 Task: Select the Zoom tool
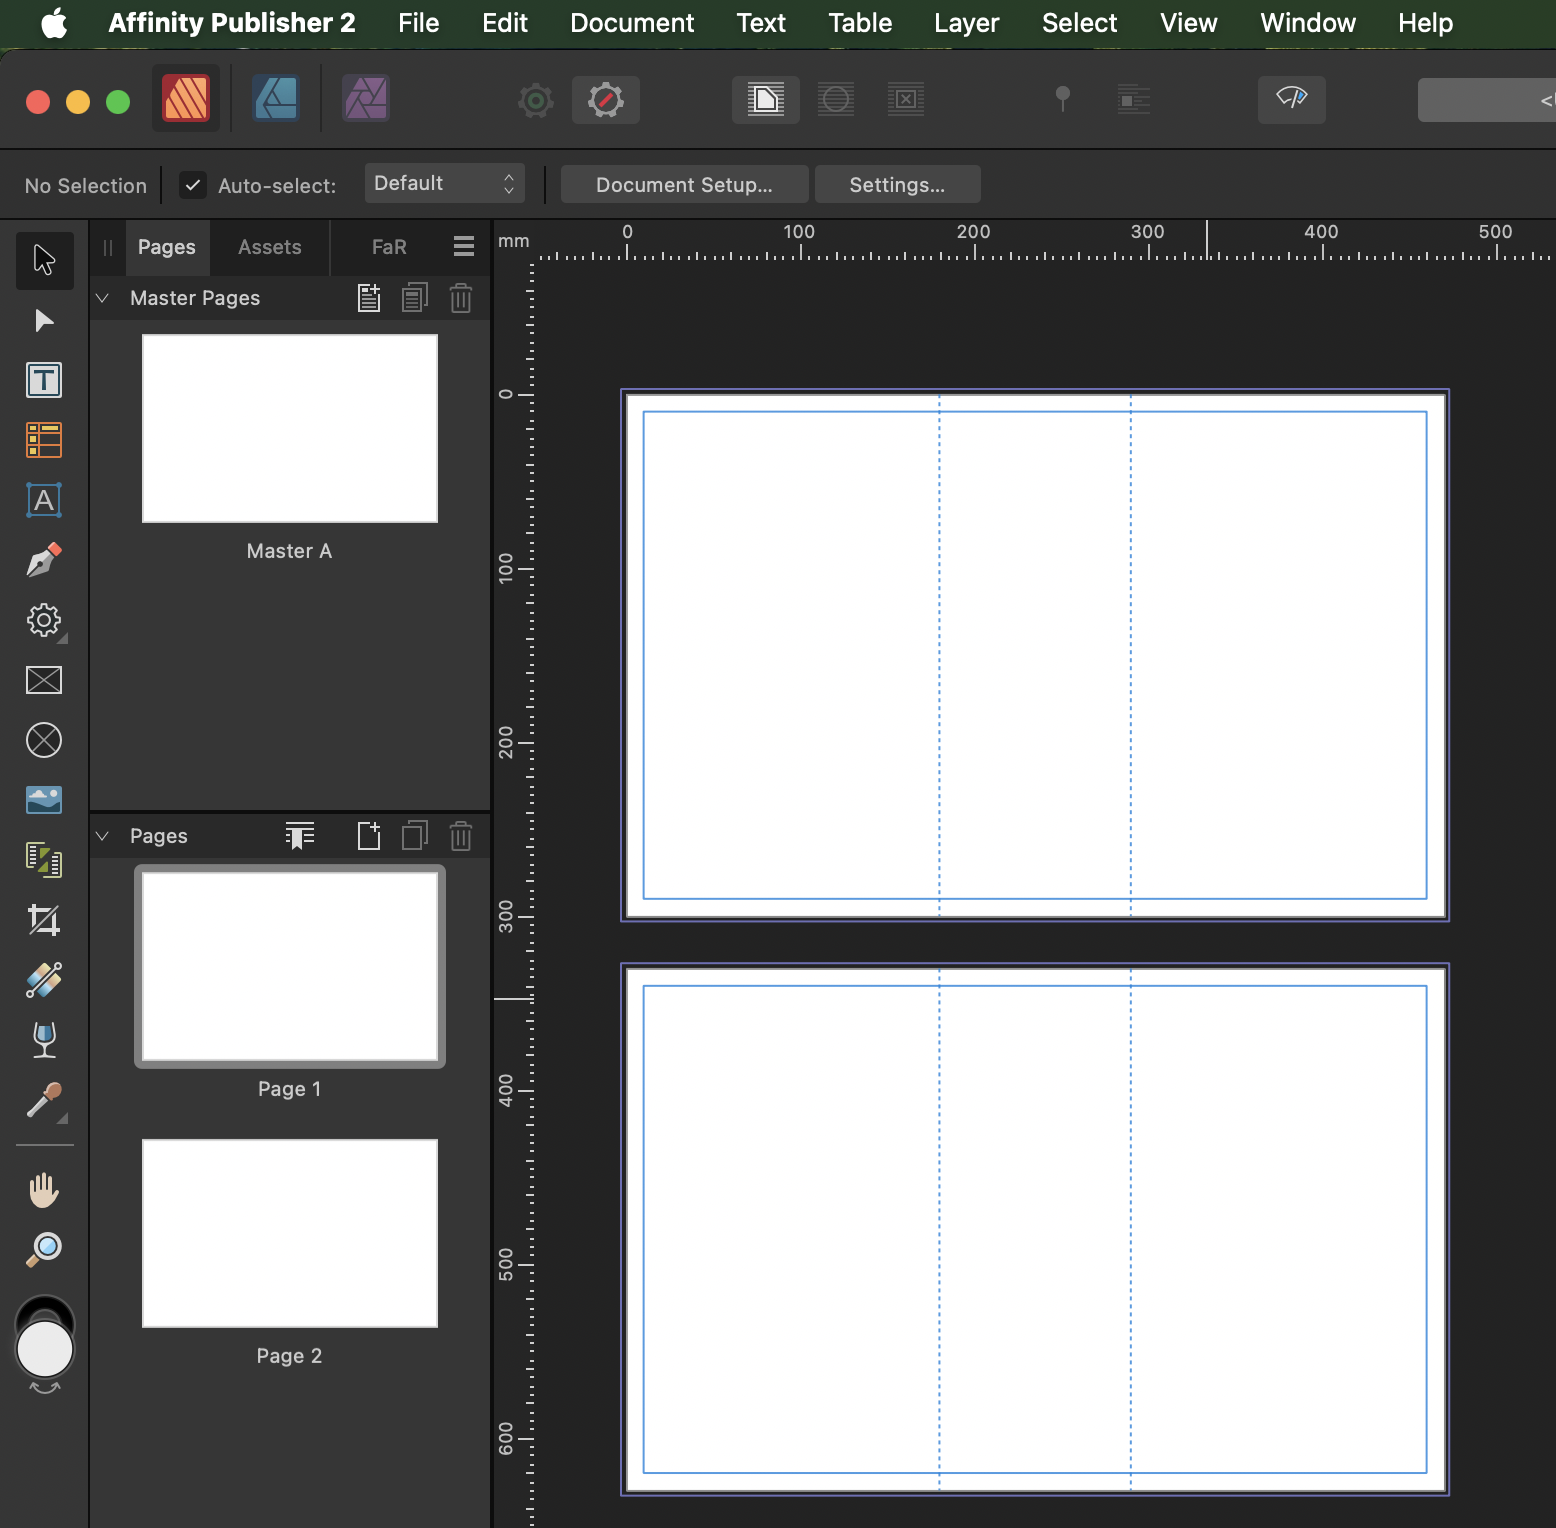coord(44,1249)
